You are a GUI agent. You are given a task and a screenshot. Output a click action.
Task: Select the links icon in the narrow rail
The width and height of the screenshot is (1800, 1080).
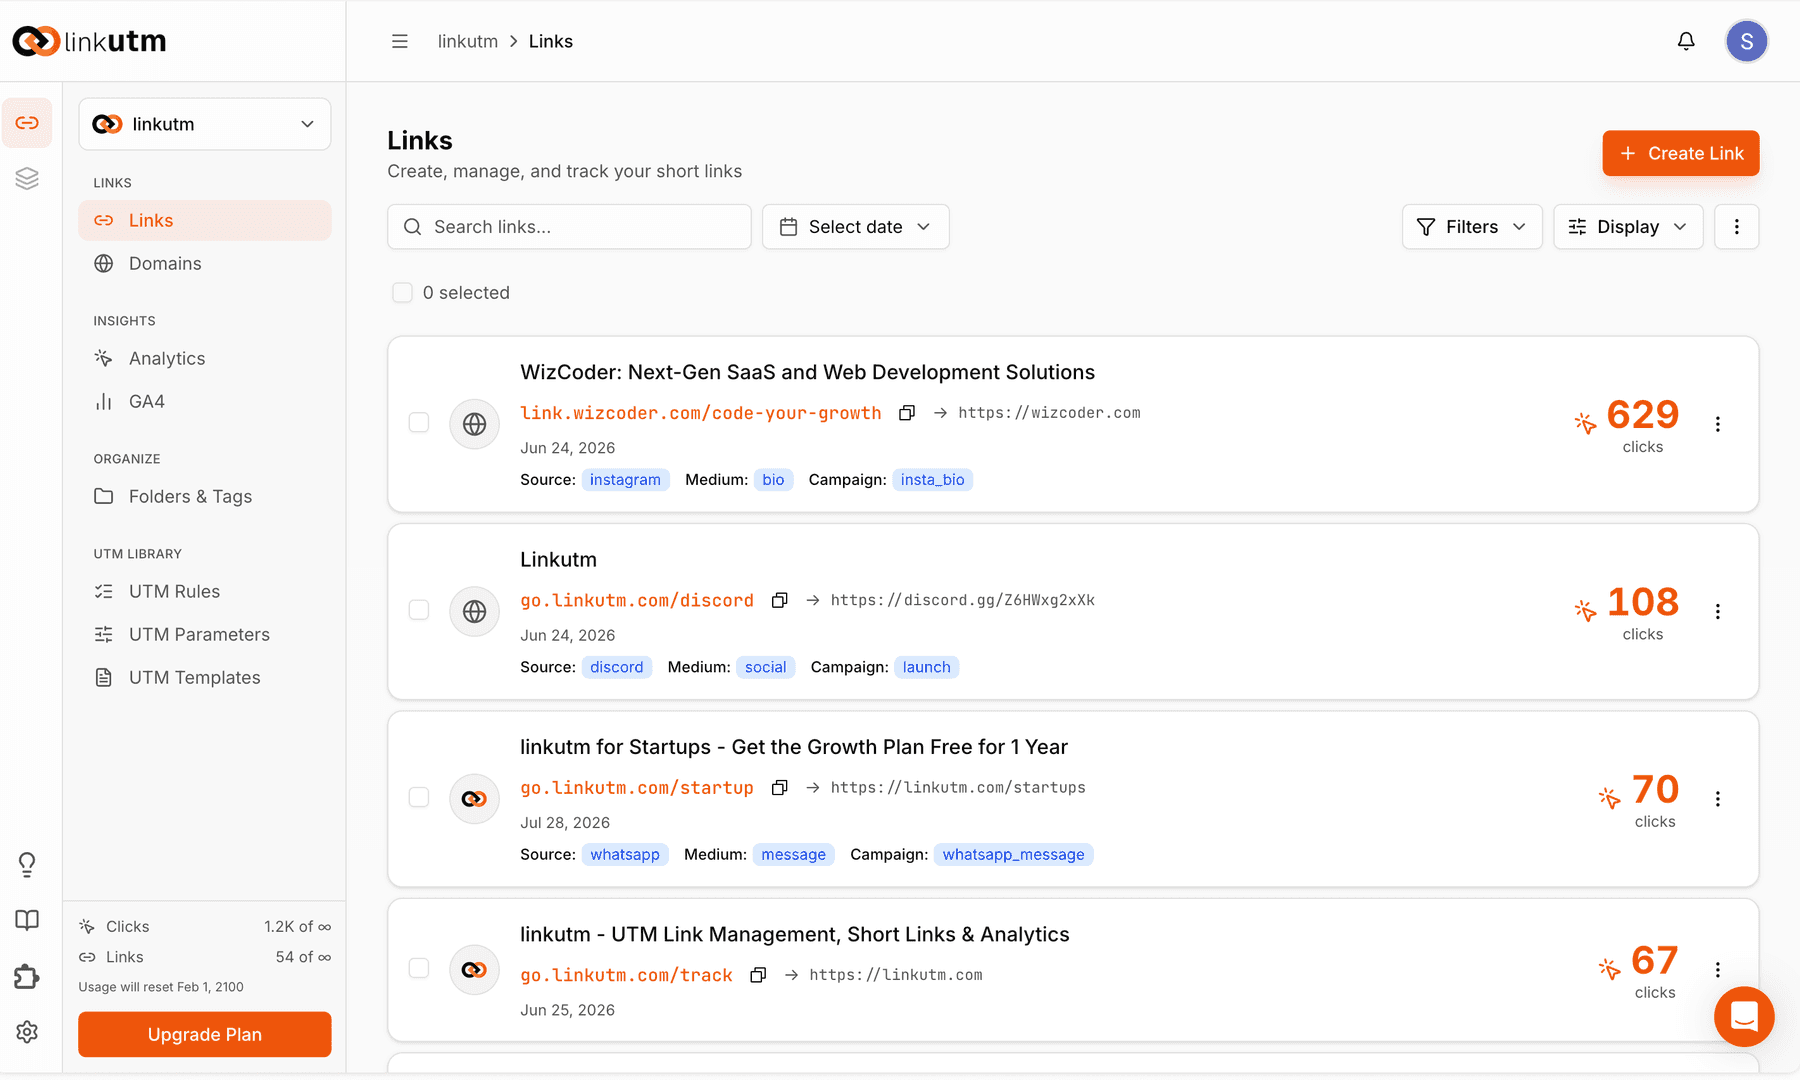tap(27, 123)
